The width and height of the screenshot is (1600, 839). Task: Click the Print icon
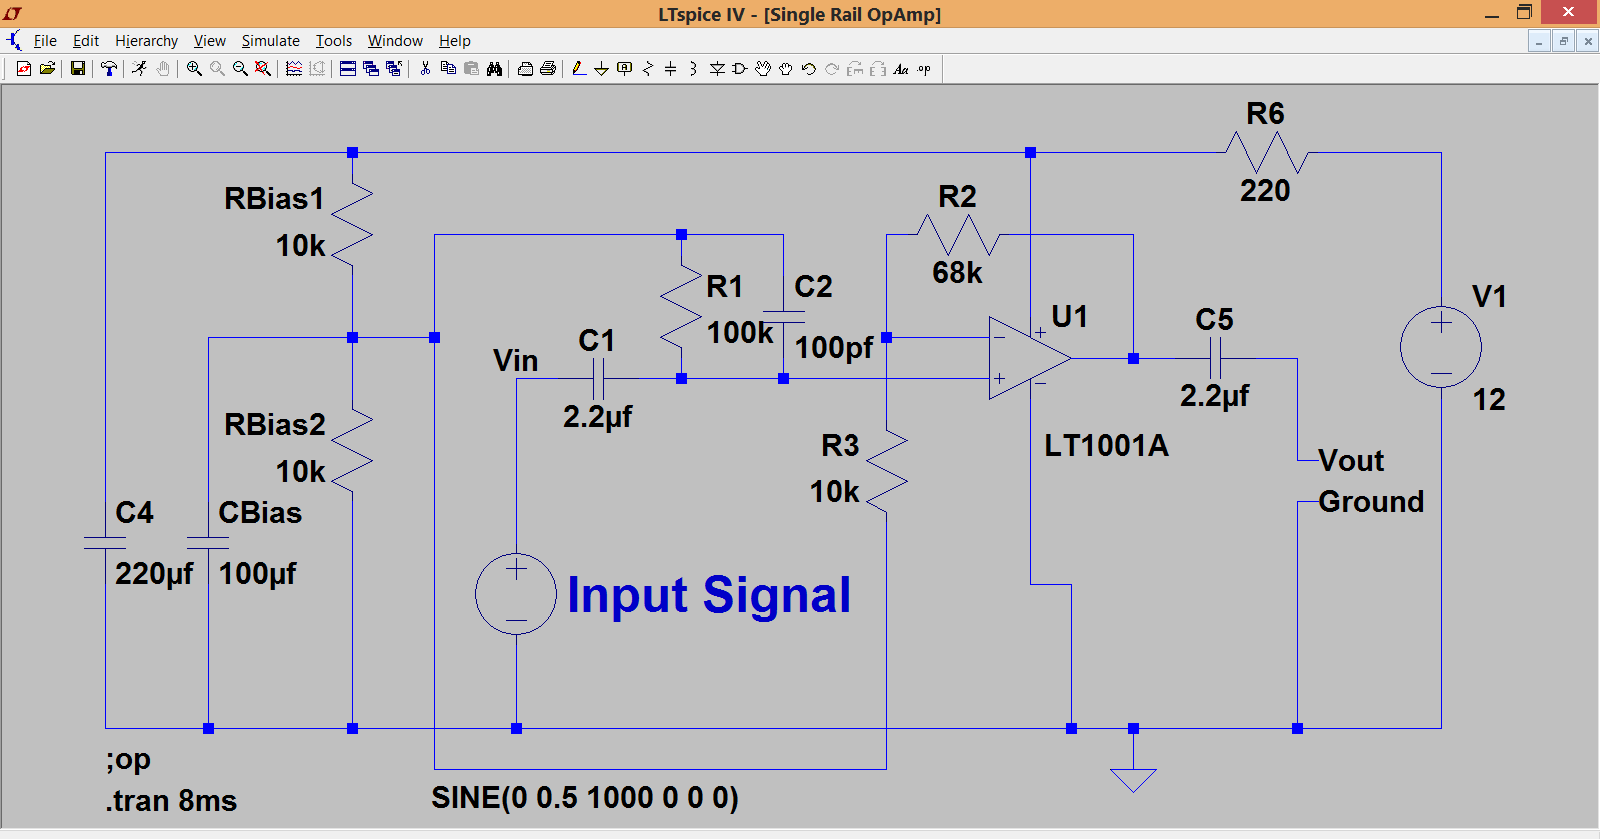point(548,69)
